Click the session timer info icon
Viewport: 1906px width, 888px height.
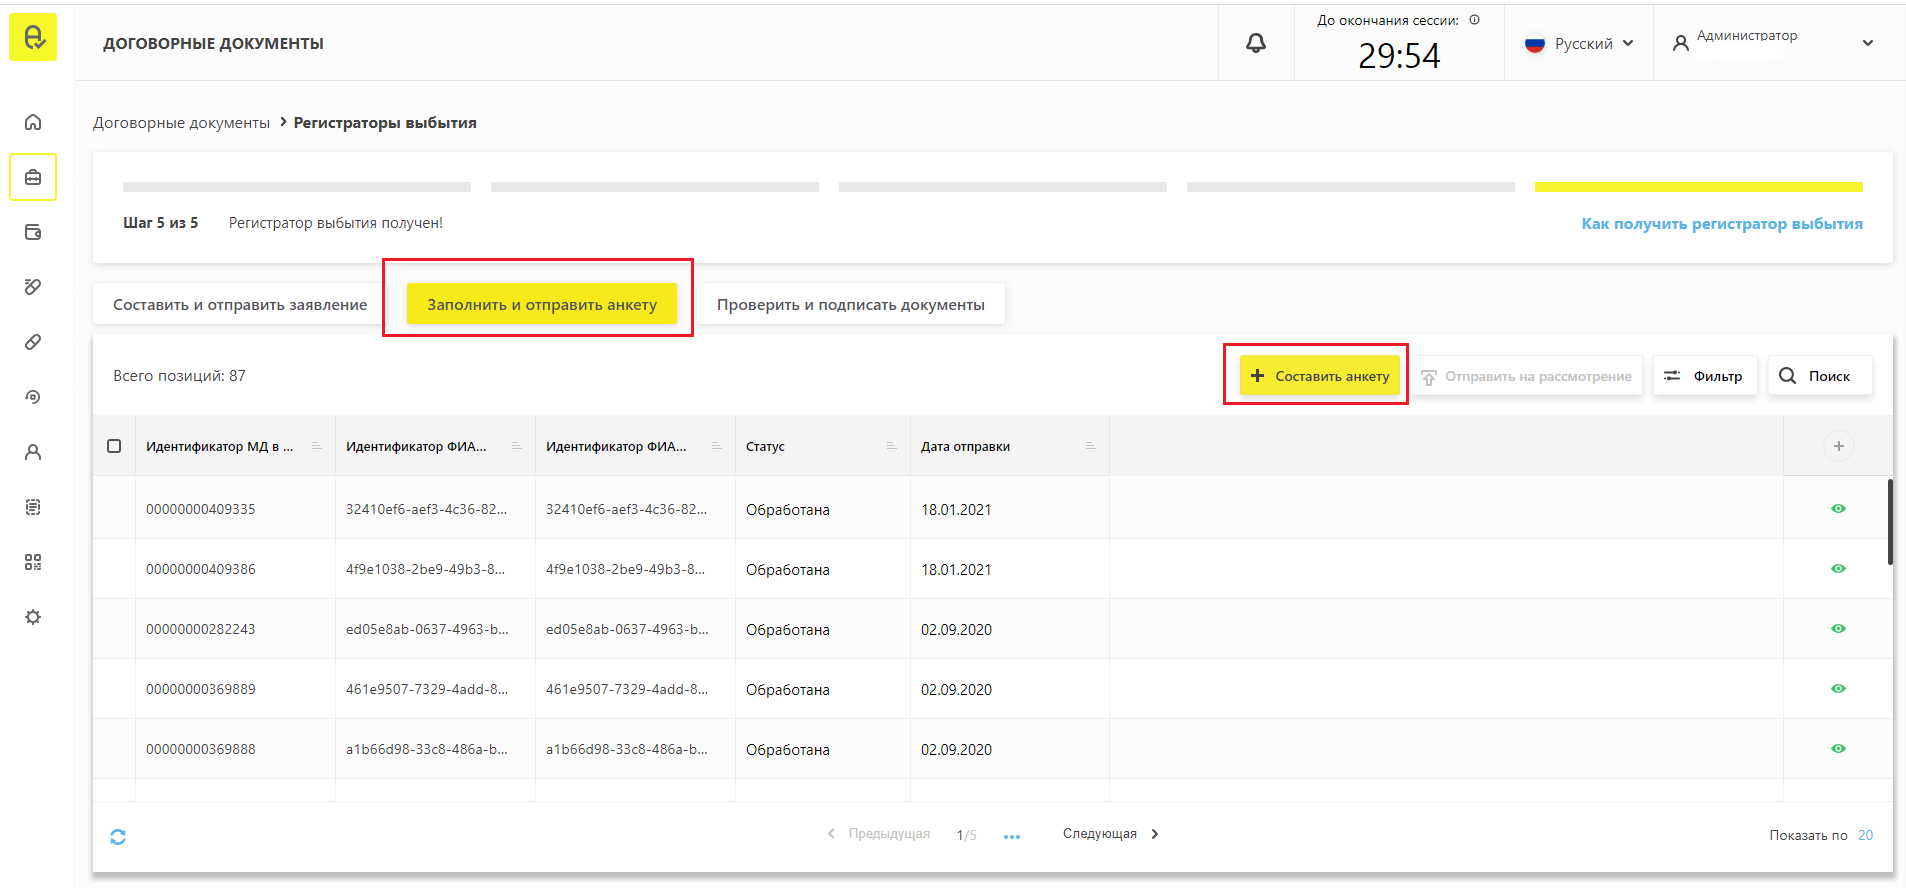coord(1474,20)
